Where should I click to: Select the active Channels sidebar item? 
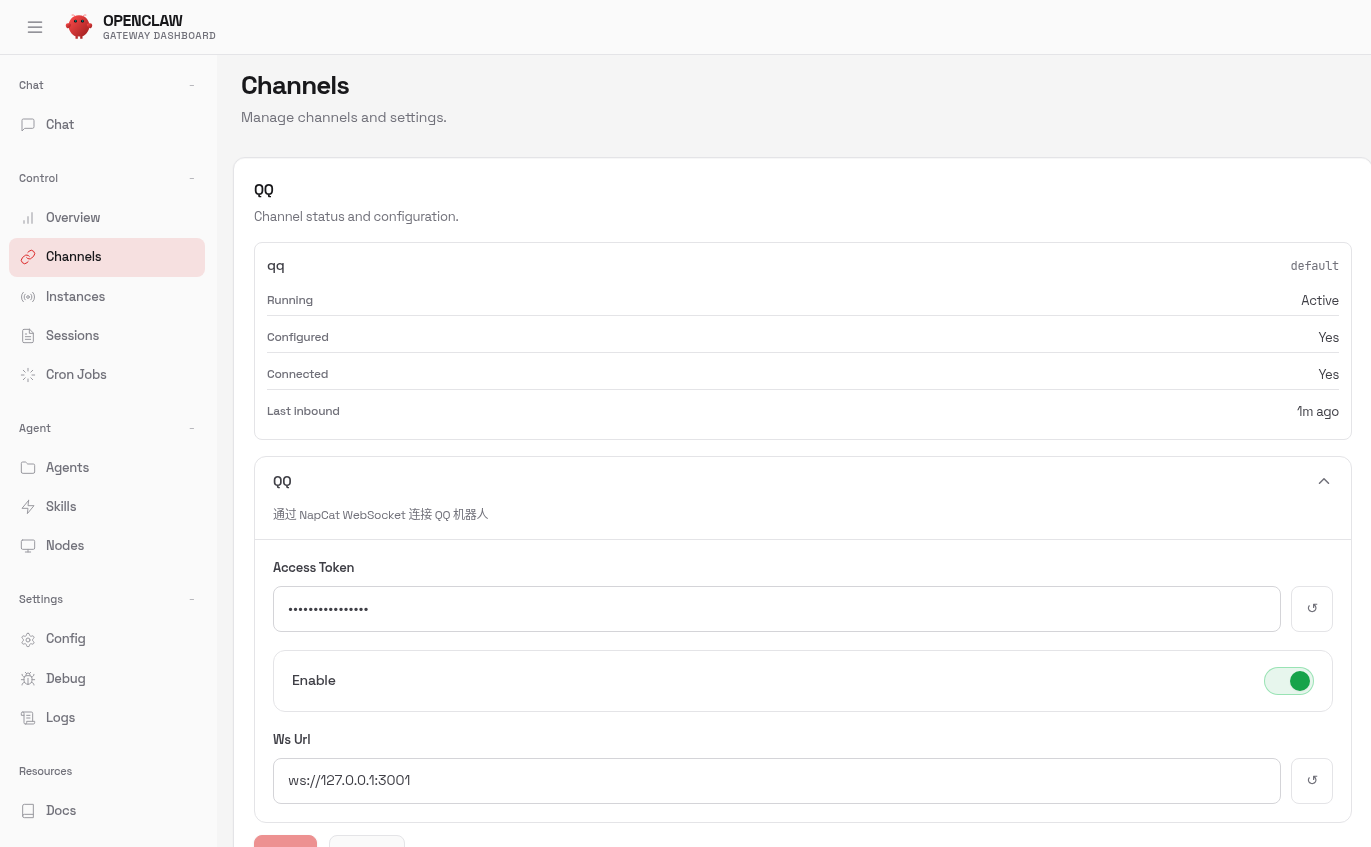coord(107,257)
